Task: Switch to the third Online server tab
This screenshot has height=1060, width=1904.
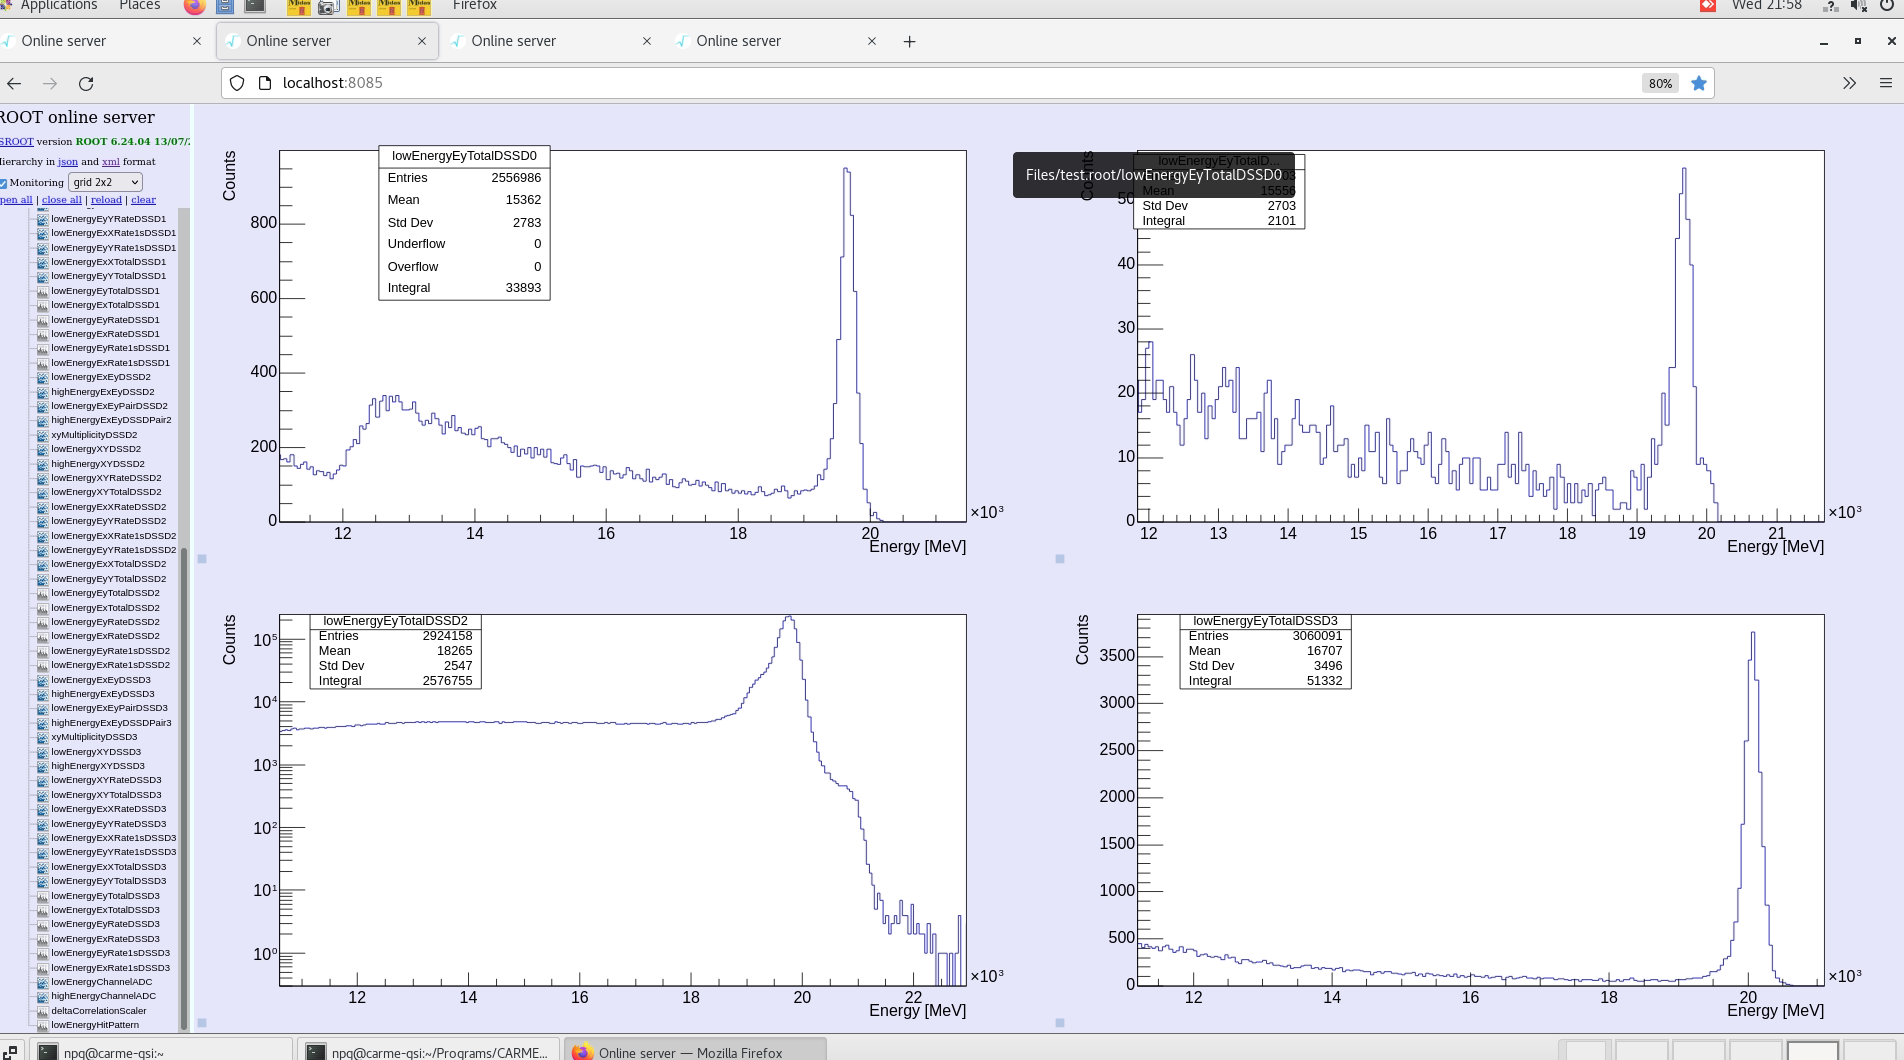Action: (513, 41)
